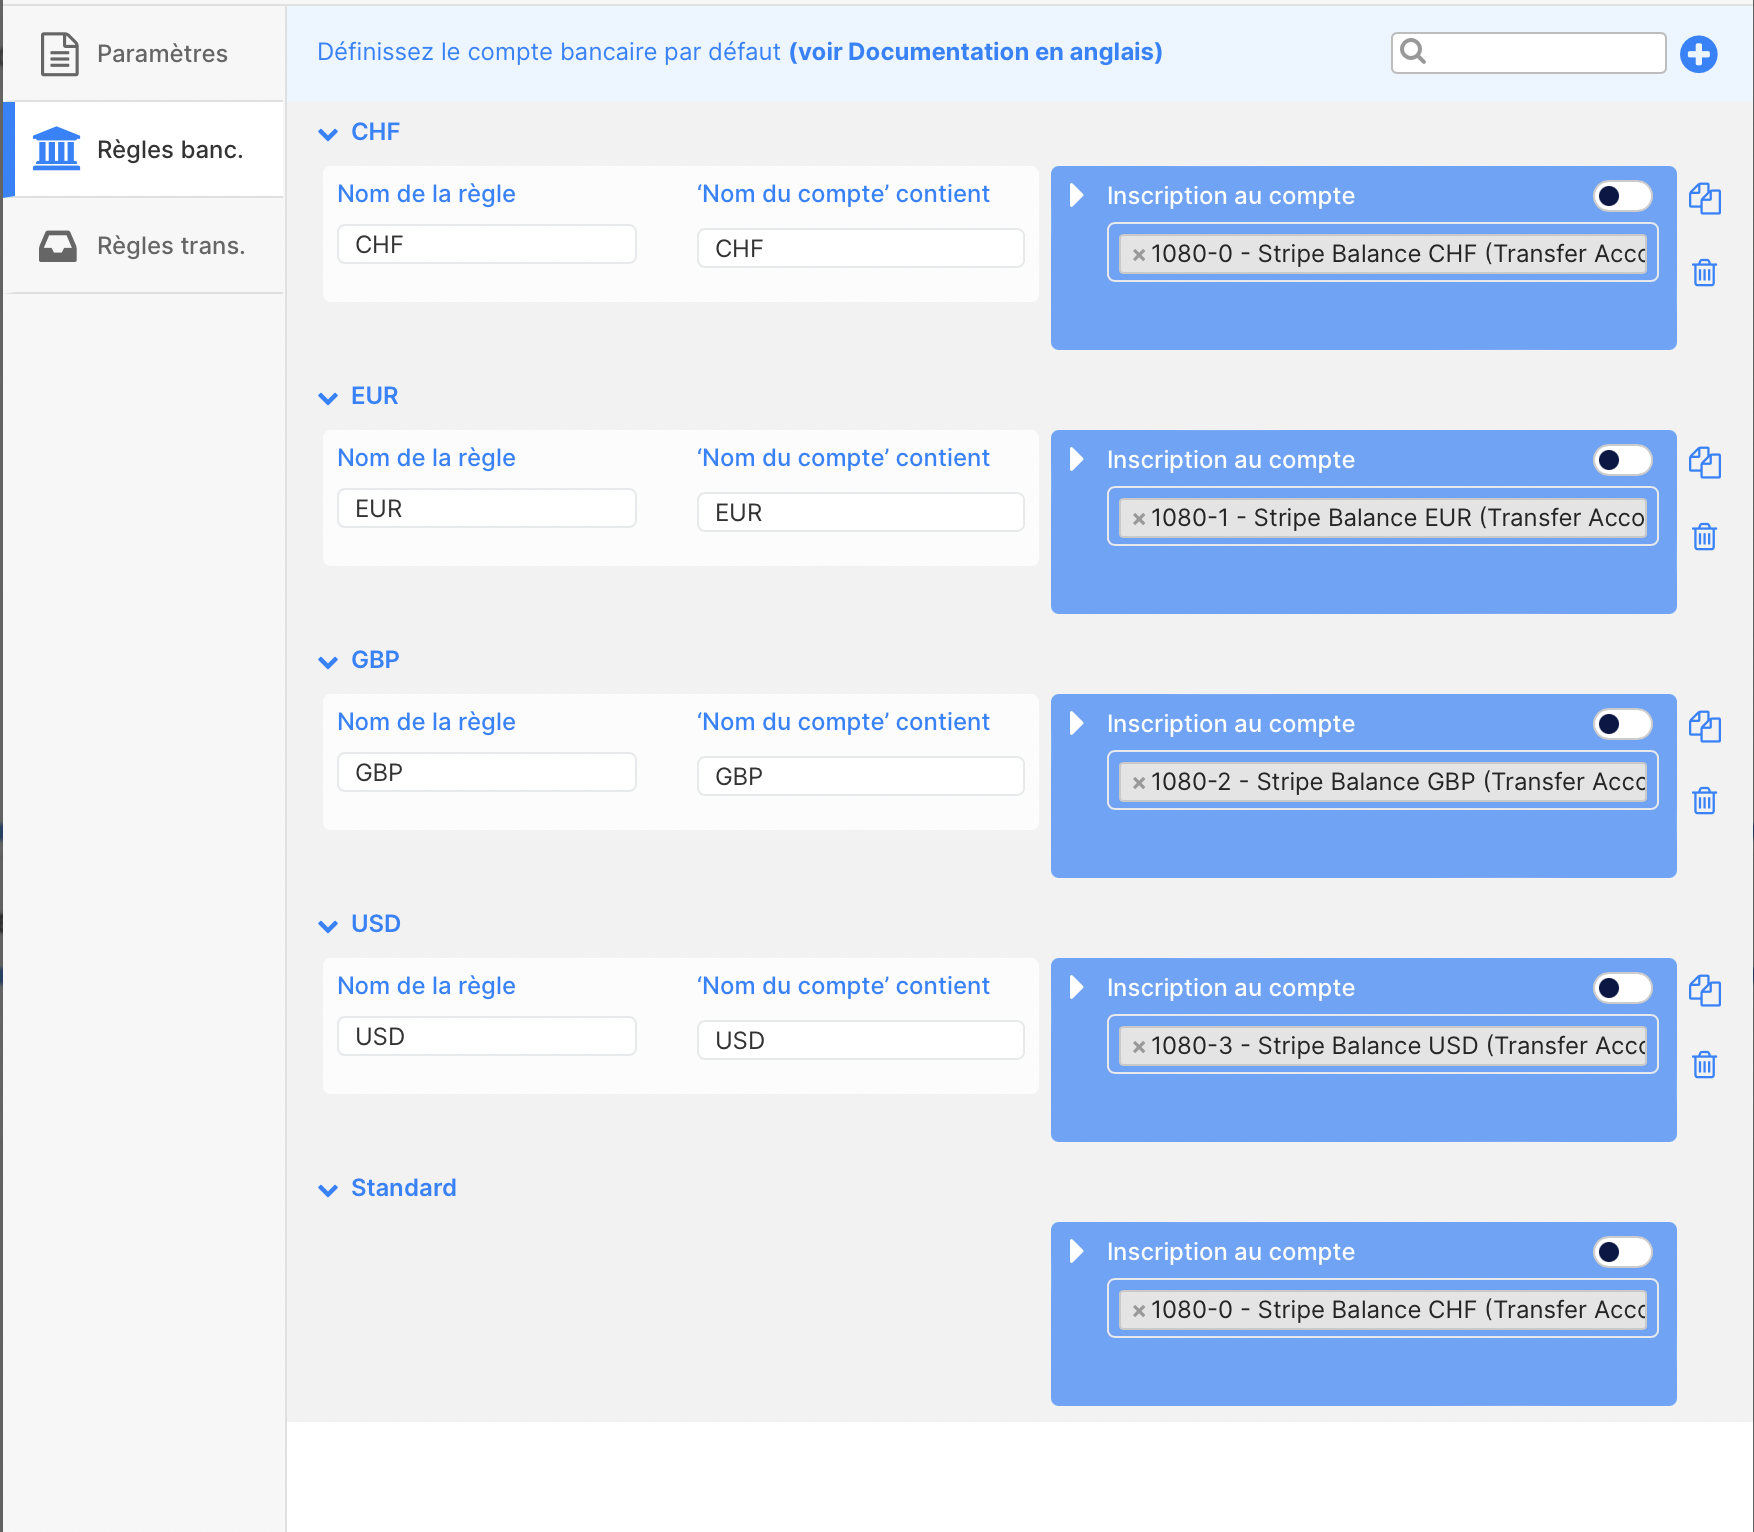Screen dimensions: 1754x1532
Task: Toggle the GBP Inscription au compte switch
Action: pyautogui.click(x=1621, y=724)
